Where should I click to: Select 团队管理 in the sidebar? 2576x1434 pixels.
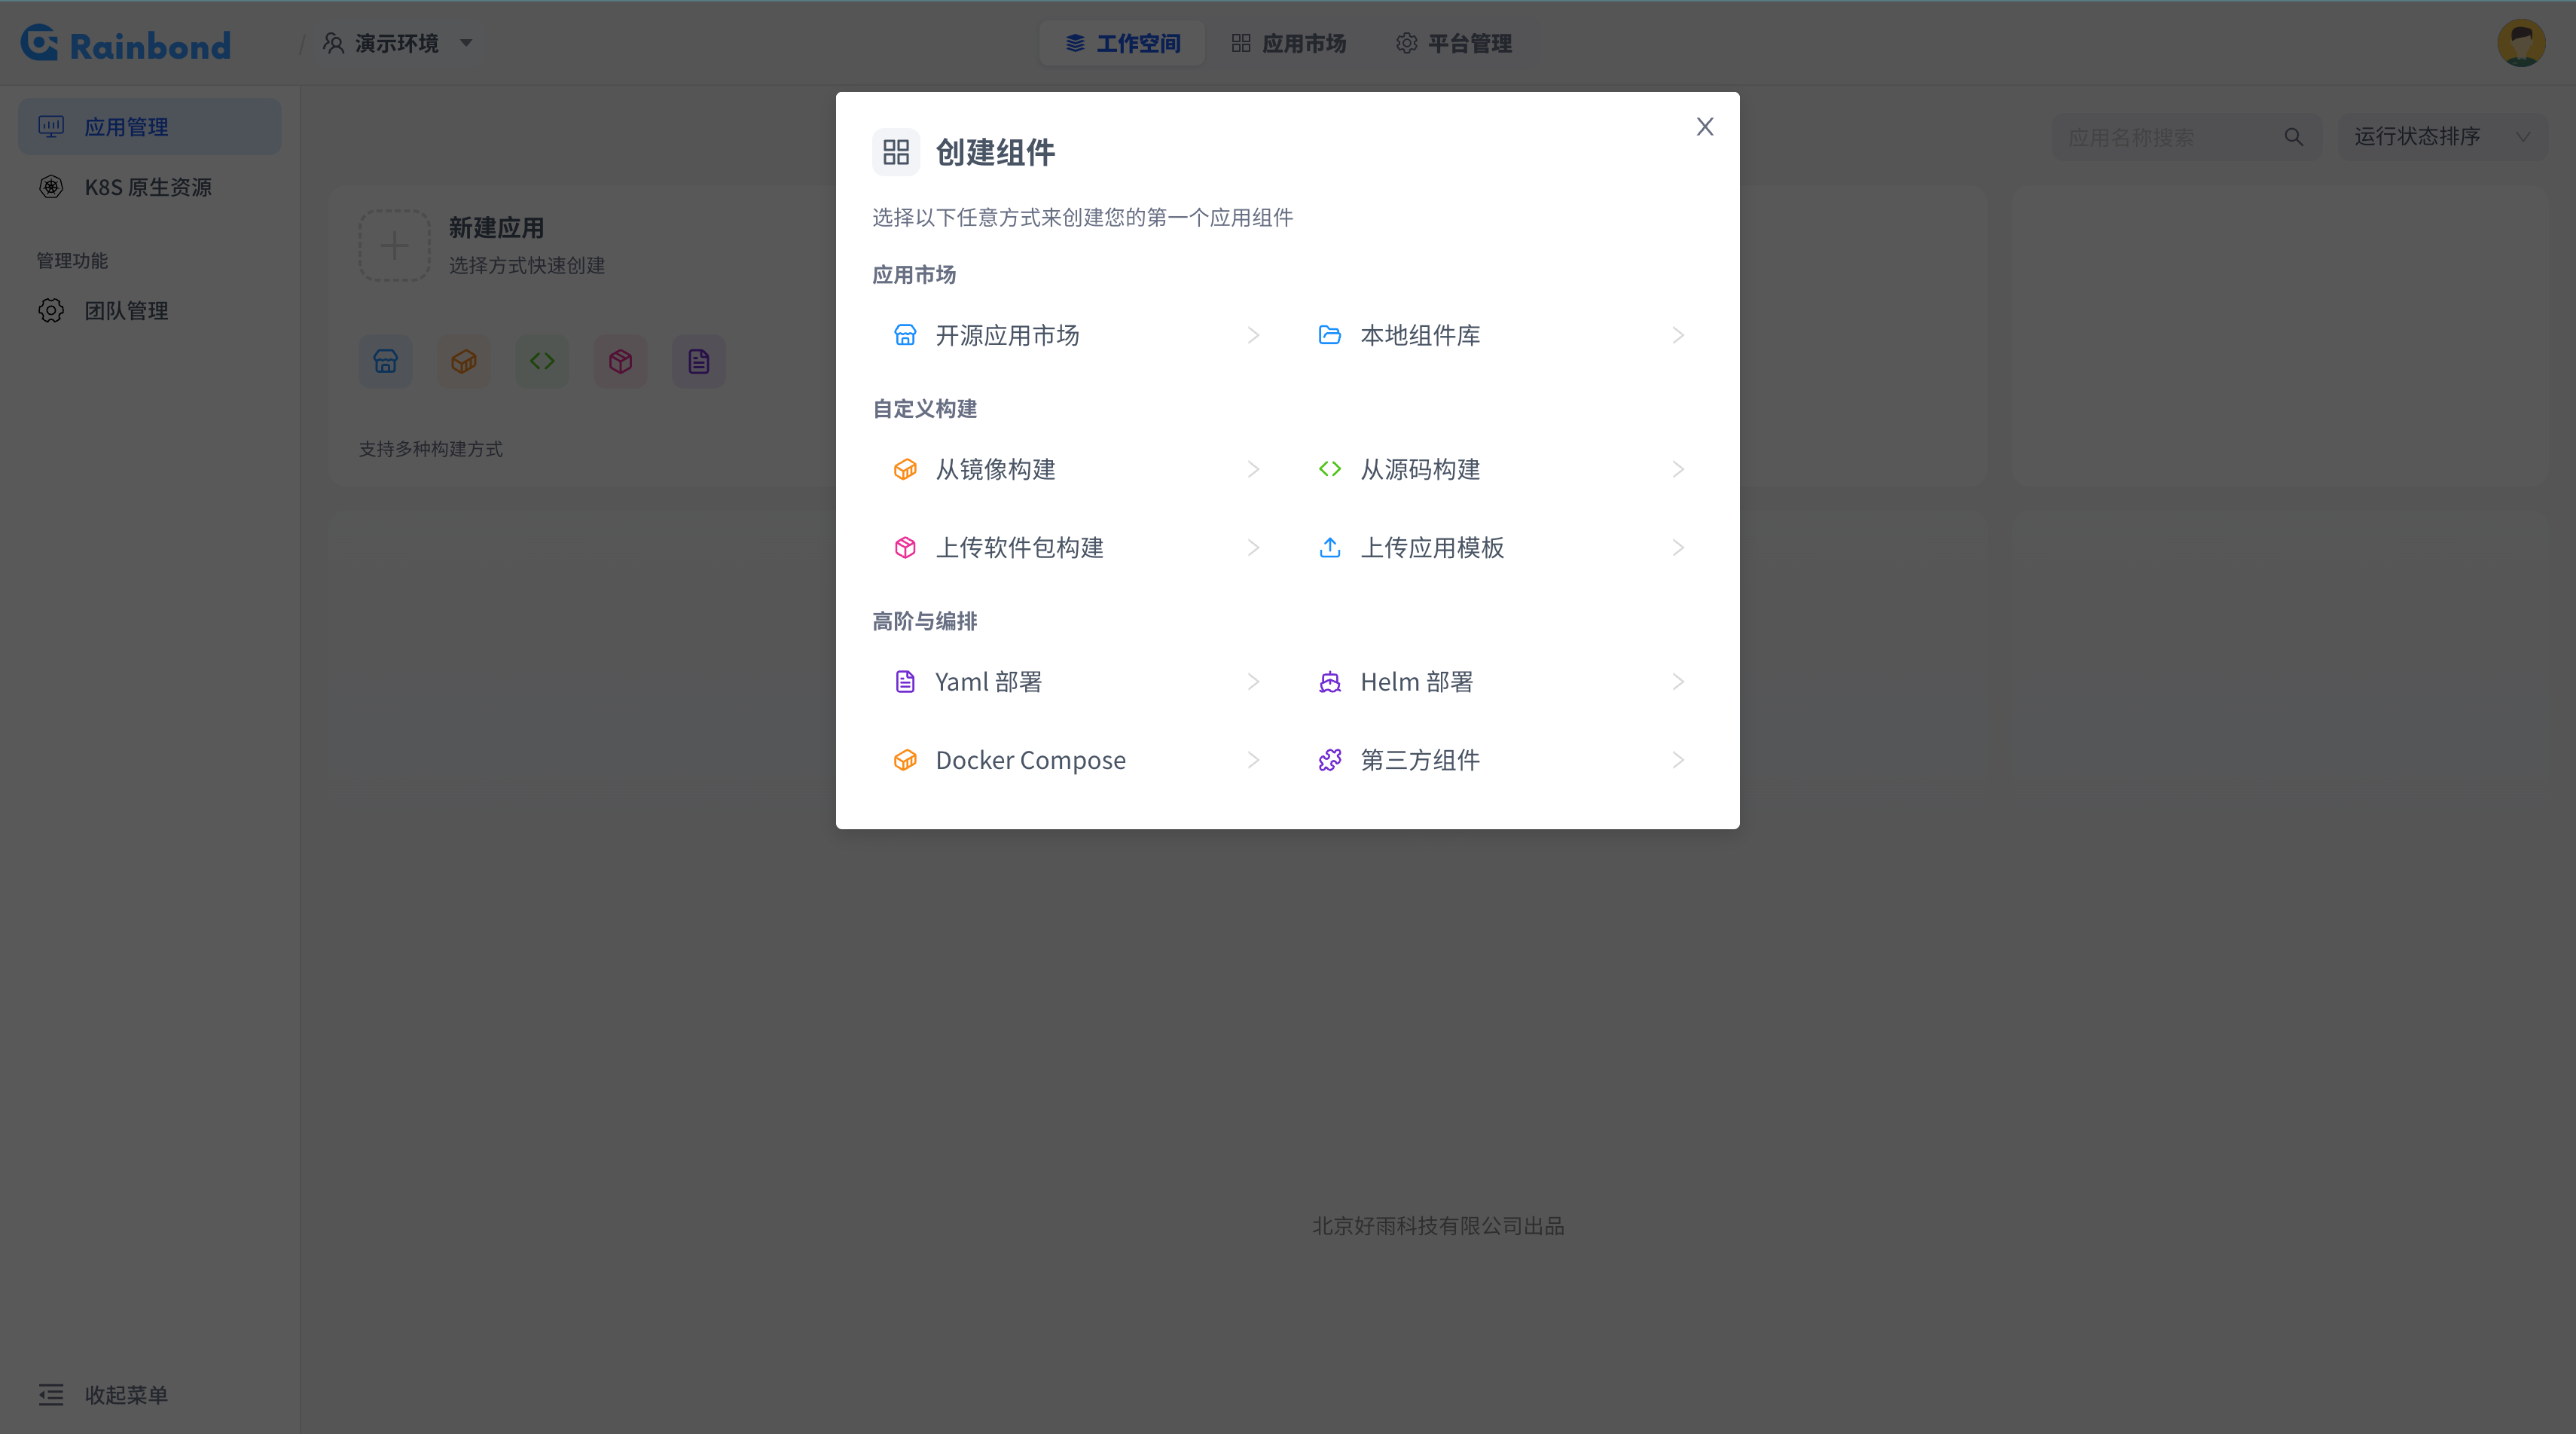pos(150,311)
